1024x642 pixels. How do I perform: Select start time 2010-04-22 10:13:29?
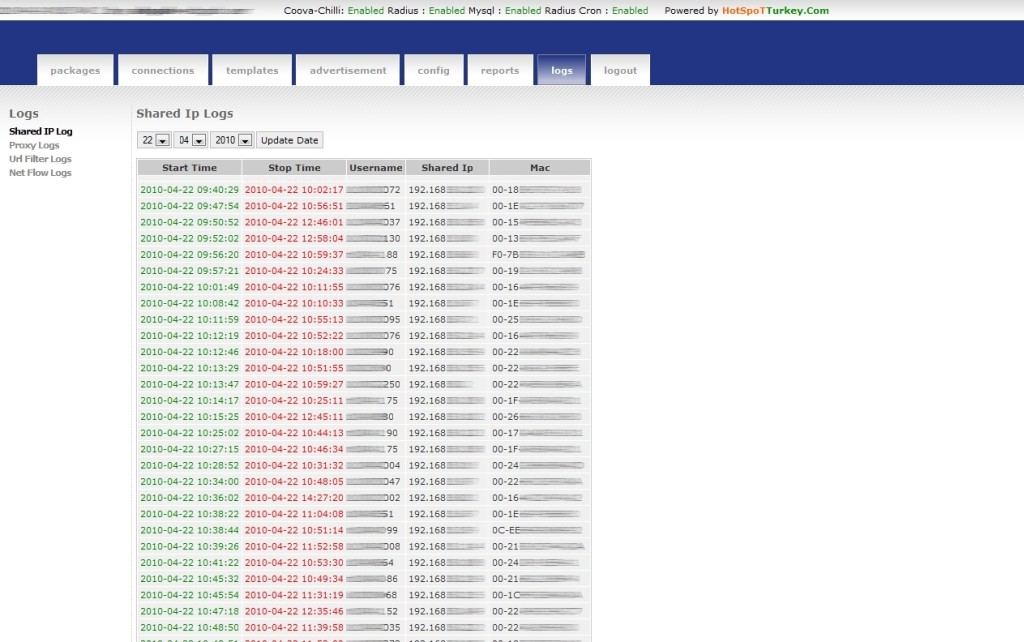tap(189, 368)
